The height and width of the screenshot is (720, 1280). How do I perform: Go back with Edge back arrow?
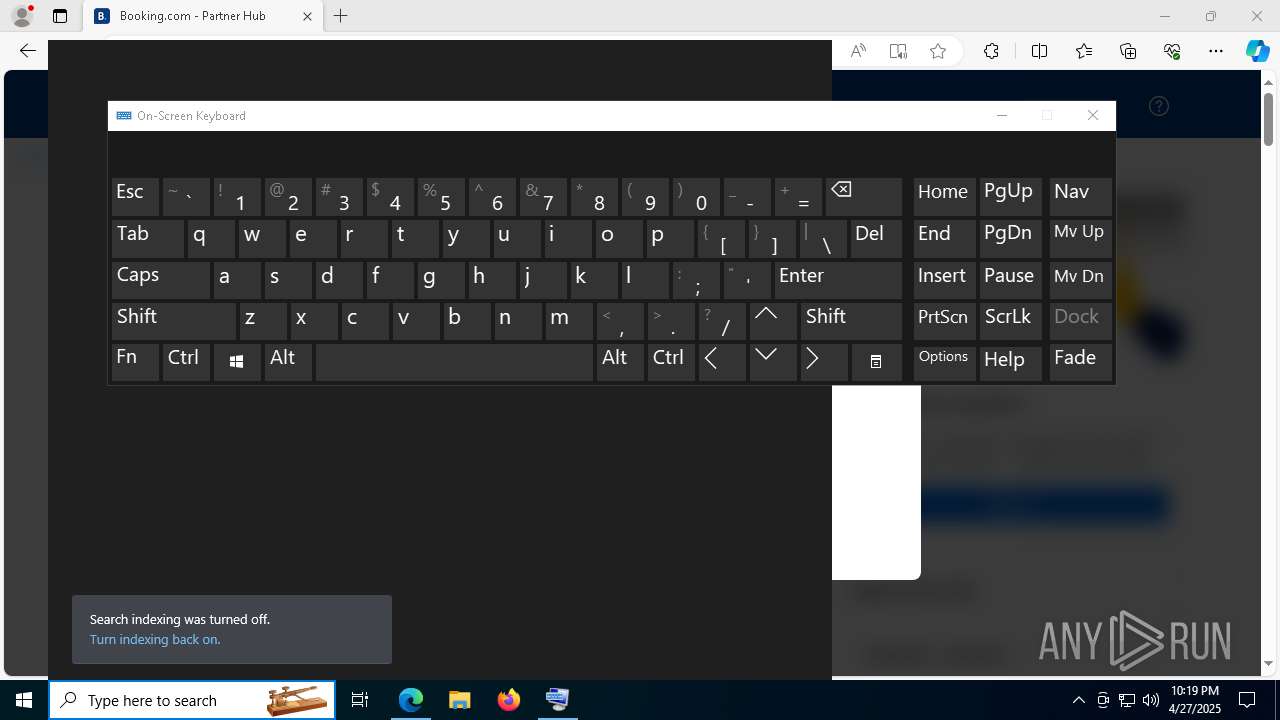coord(28,51)
